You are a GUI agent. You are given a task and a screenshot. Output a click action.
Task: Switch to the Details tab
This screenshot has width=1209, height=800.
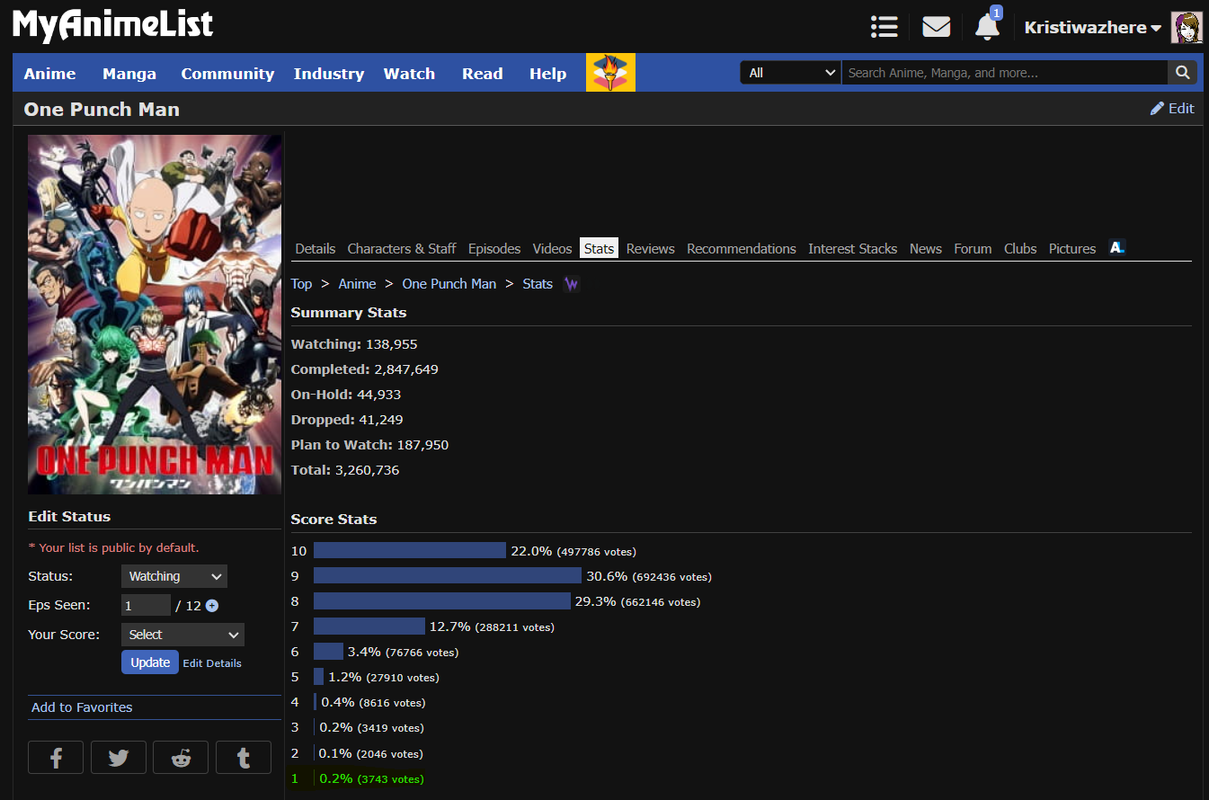(315, 248)
